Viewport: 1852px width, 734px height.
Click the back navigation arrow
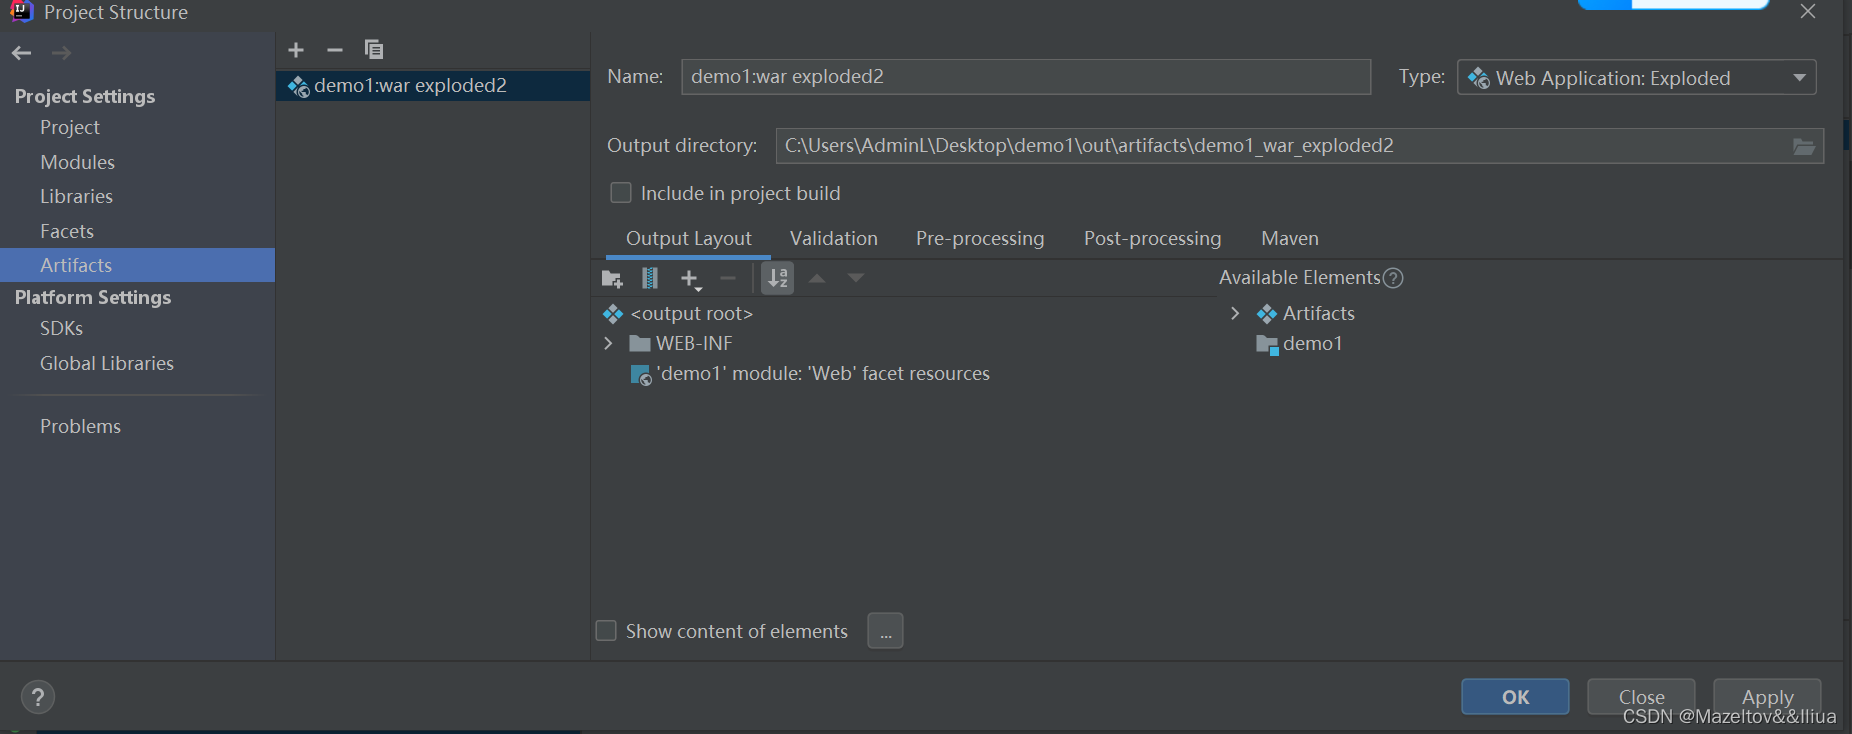[x=22, y=53]
